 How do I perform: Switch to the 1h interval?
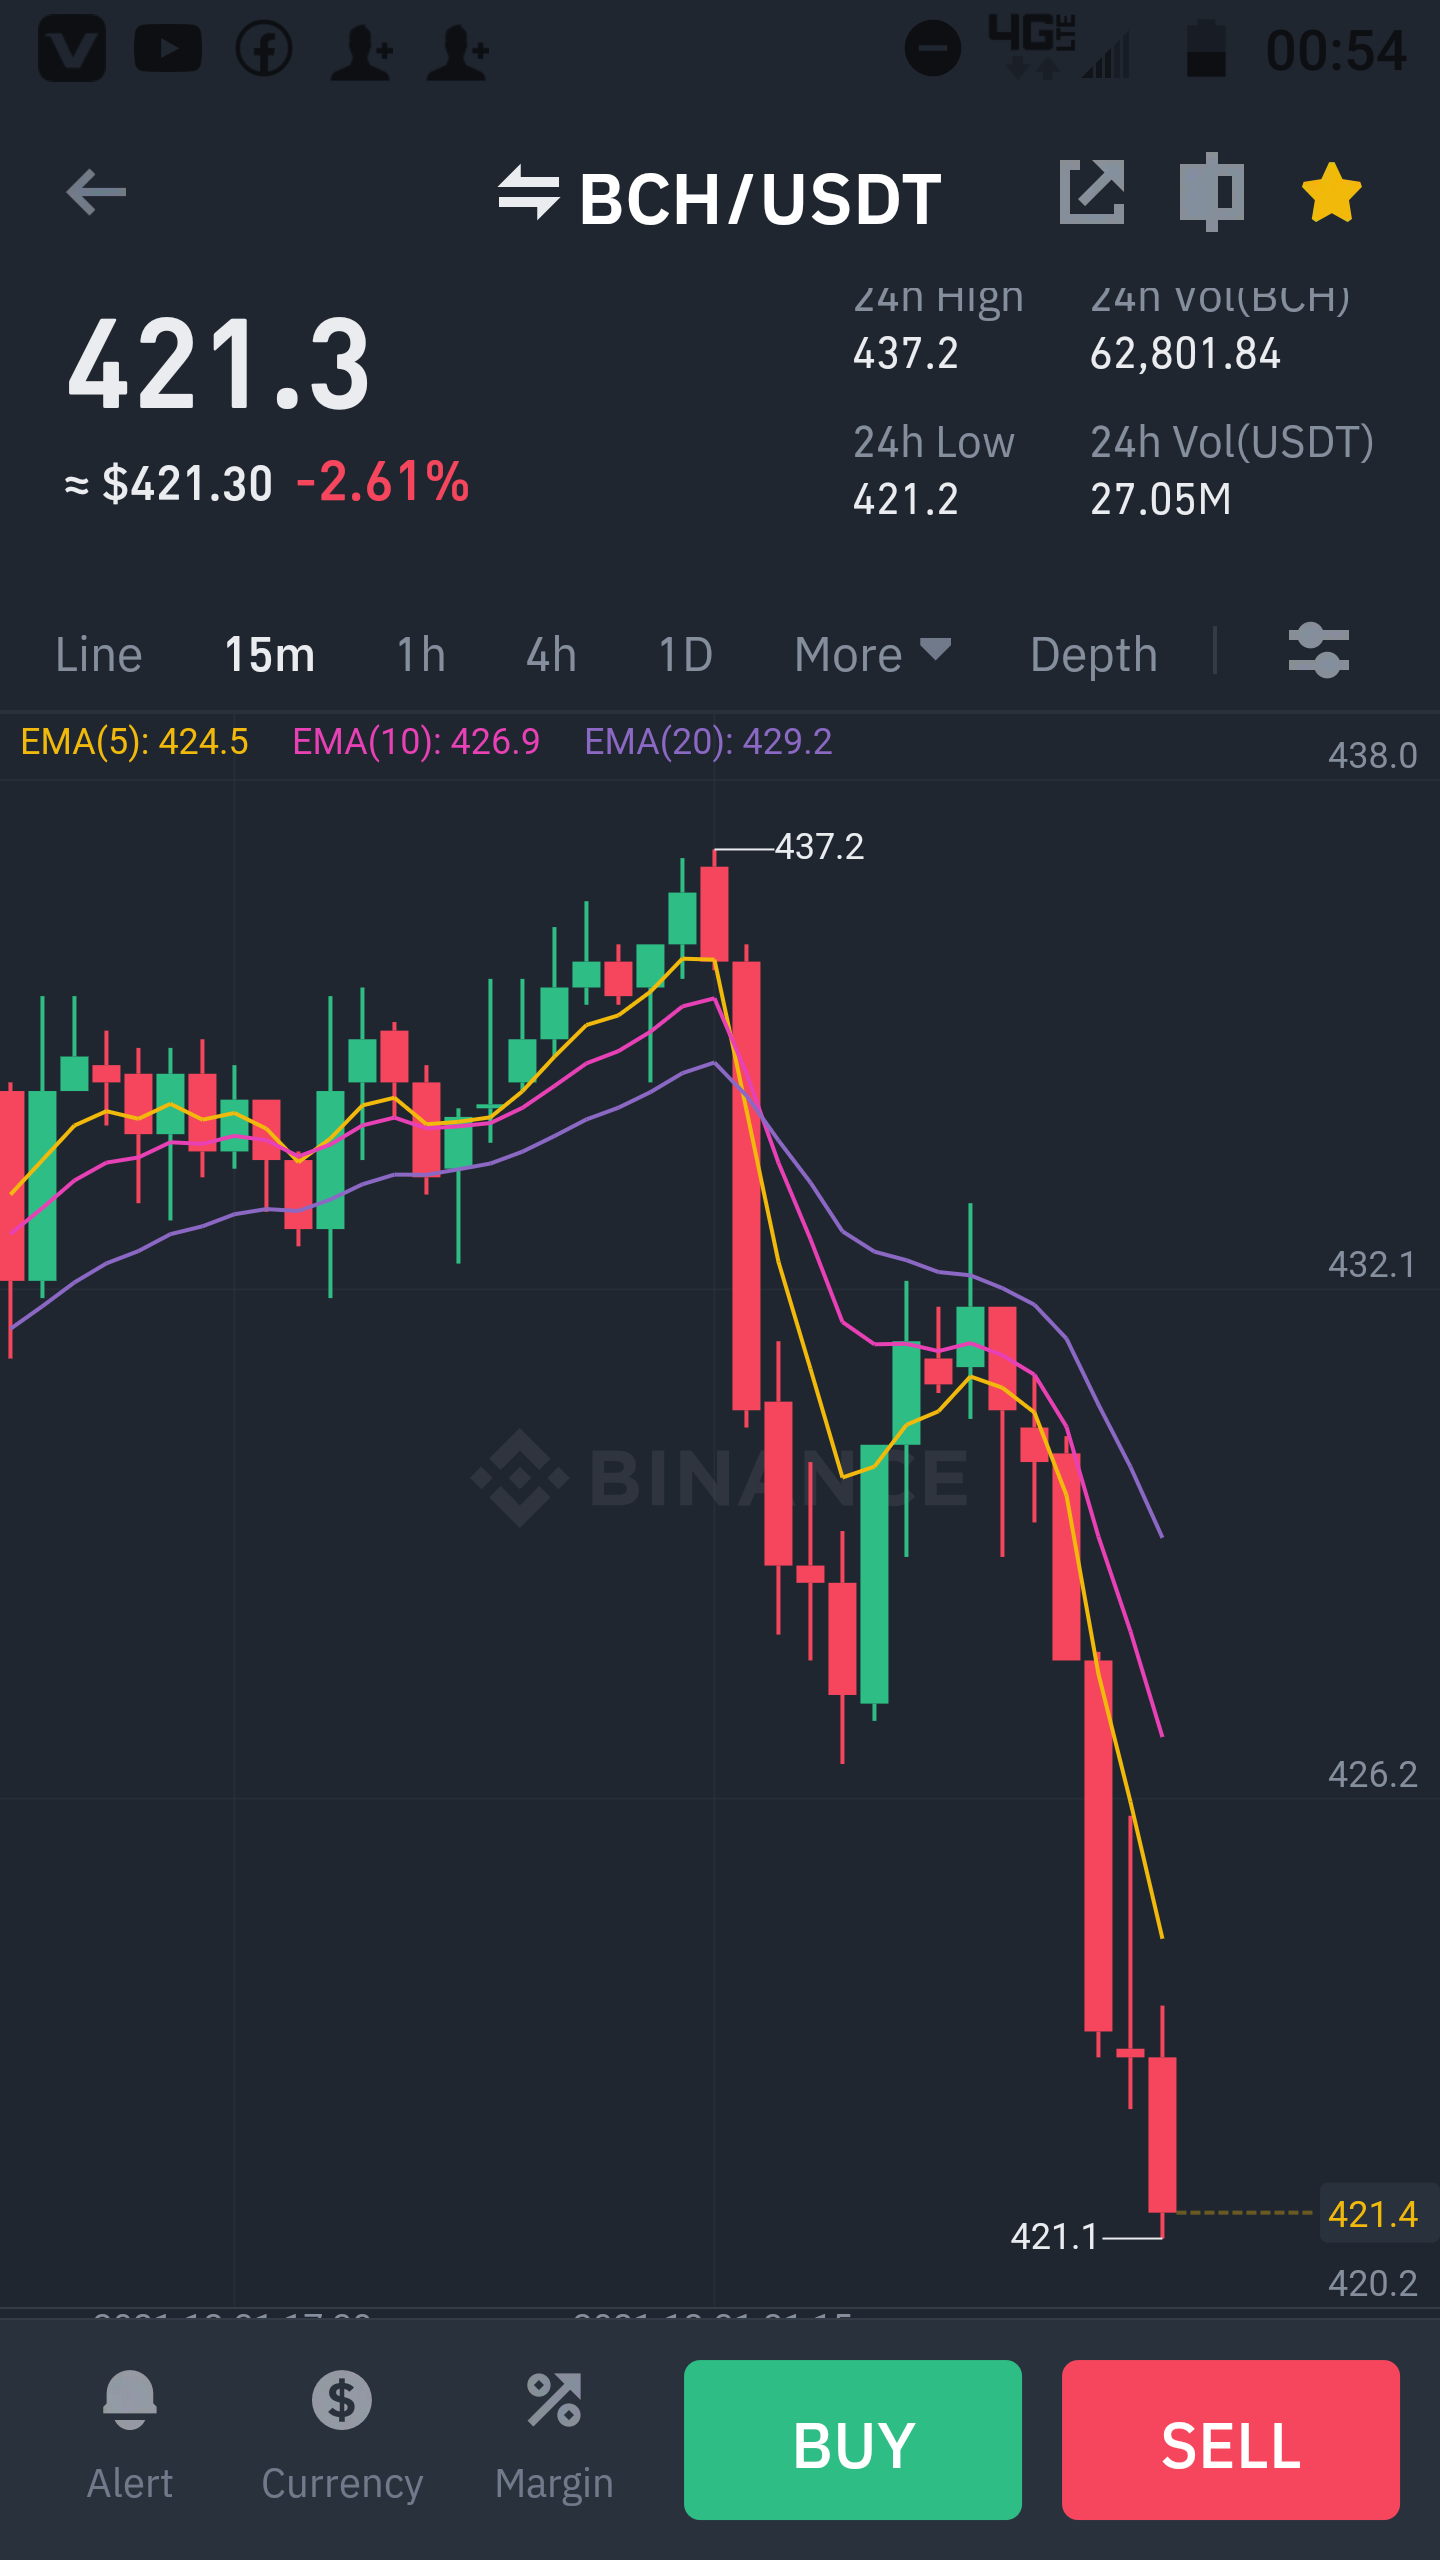[421, 655]
